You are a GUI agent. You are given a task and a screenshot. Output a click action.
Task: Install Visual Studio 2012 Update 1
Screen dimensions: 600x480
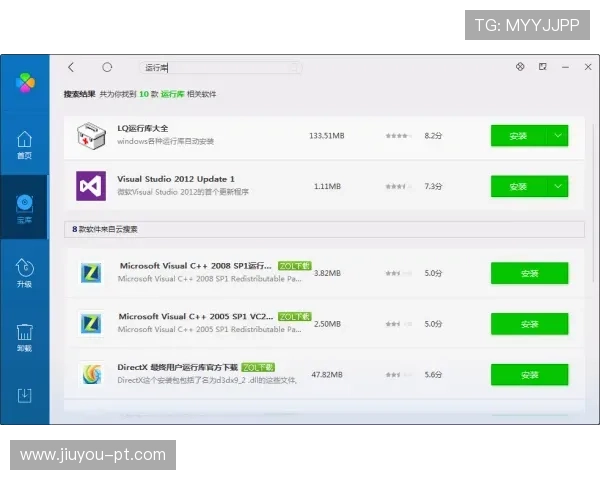coord(517,186)
